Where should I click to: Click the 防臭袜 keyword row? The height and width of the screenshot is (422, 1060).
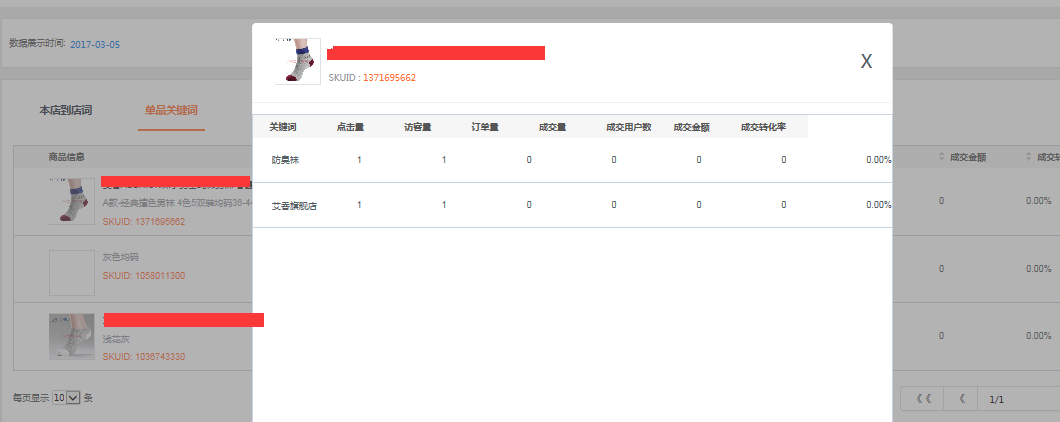[x=573, y=160]
